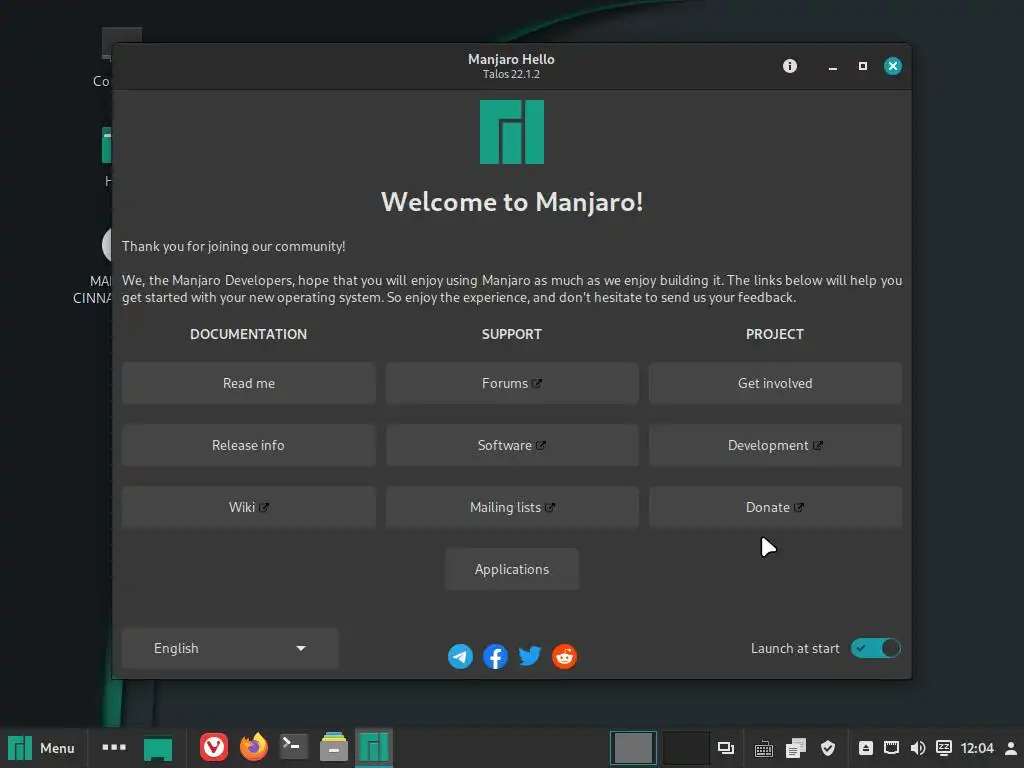This screenshot has height=768, width=1024.
Task: Open the removable drives eject tray icon
Action: tap(865, 748)
